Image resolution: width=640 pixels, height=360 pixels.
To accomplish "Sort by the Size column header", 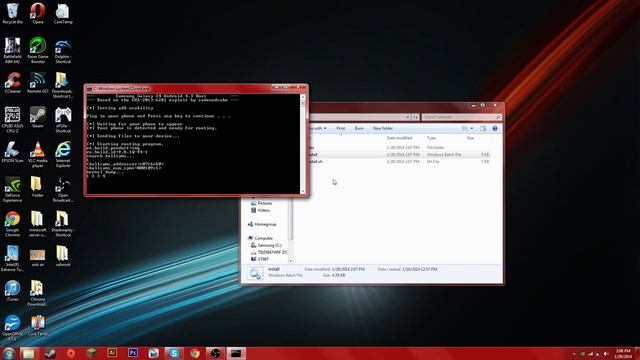I will [x=470, y=138].
